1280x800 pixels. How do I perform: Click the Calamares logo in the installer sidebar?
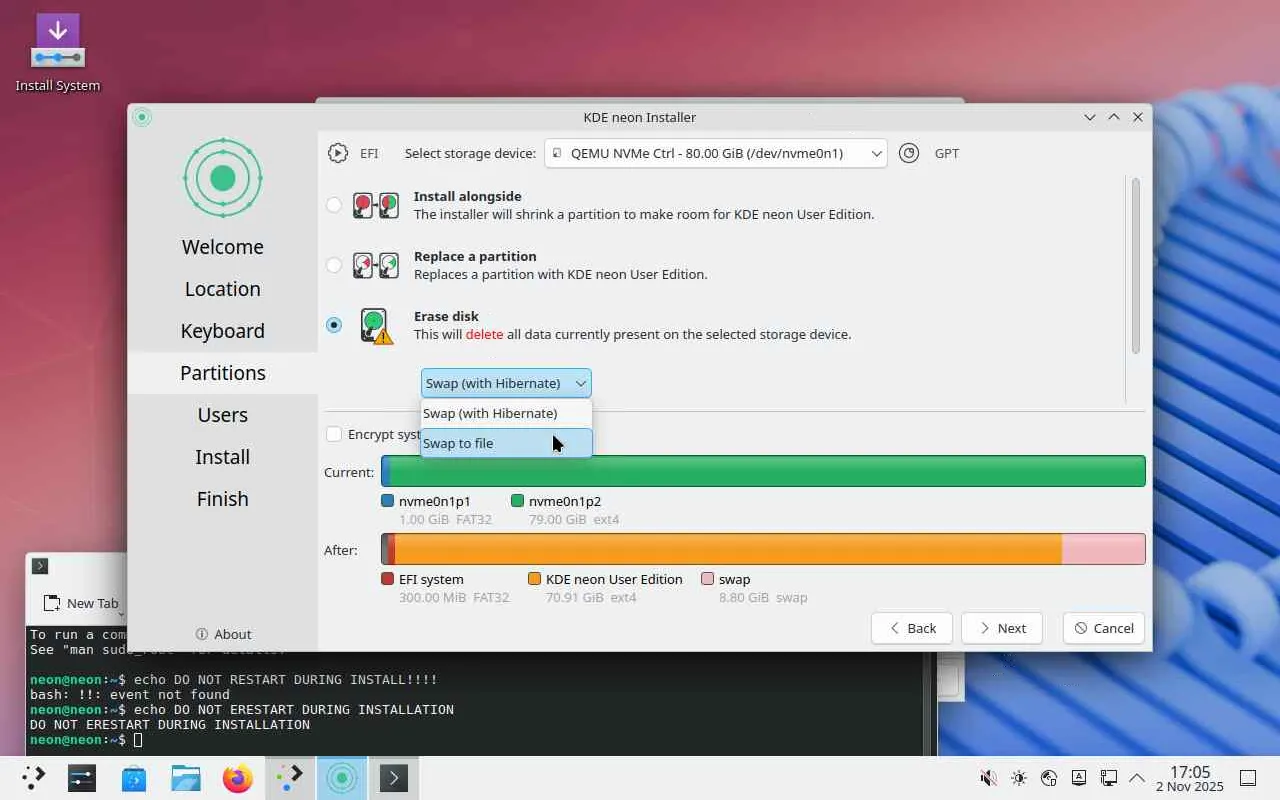click(x=223, y=178)
